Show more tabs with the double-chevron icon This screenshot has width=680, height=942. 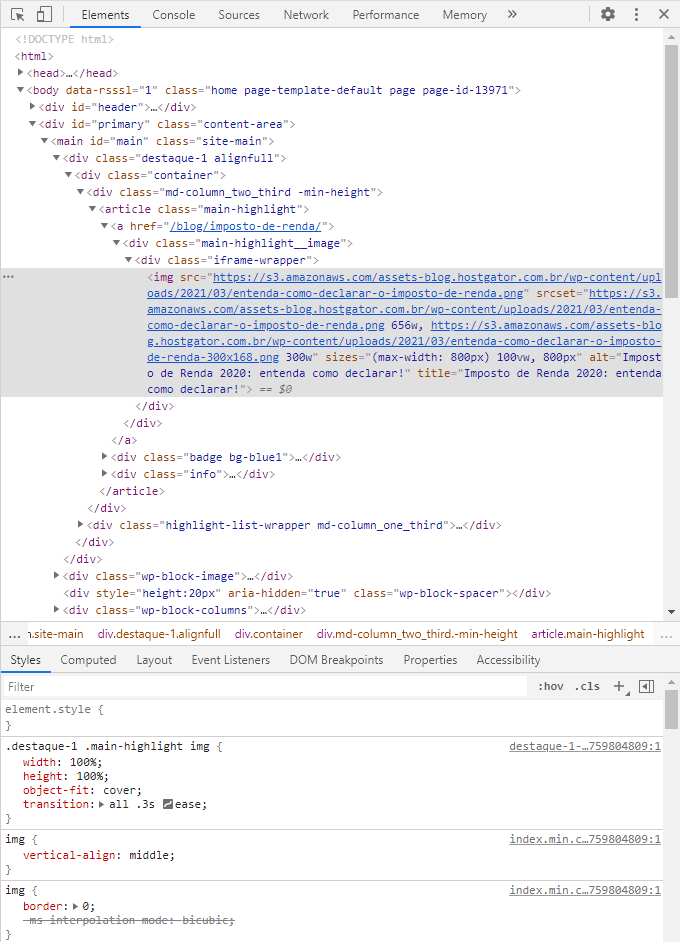(512, 15)
